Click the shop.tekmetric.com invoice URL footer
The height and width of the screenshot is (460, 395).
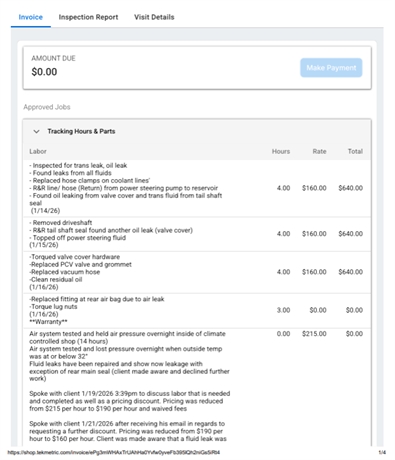[x=114, y=452]
